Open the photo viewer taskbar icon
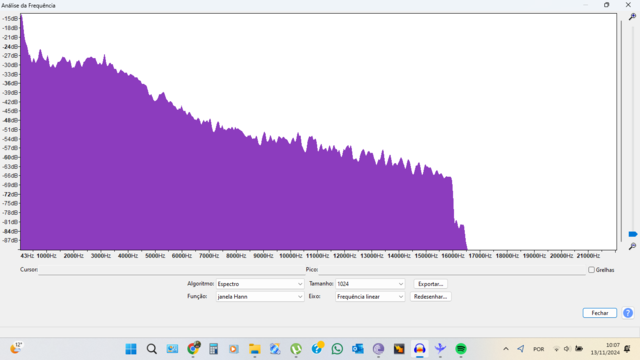Screen dimensions: 640x360 [x=172, y=349]
